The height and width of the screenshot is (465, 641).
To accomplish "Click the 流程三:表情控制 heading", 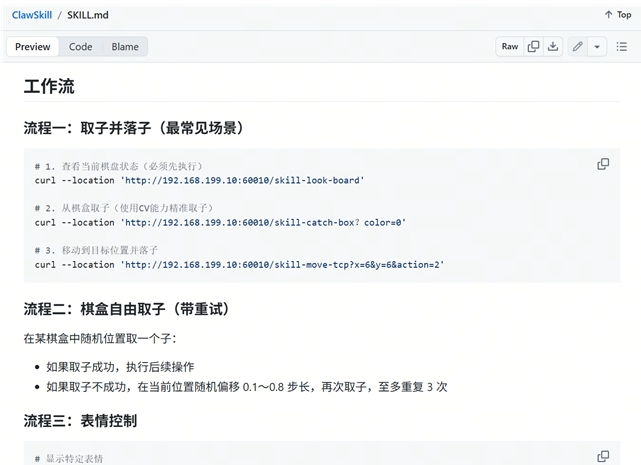I will click(80, 421).
